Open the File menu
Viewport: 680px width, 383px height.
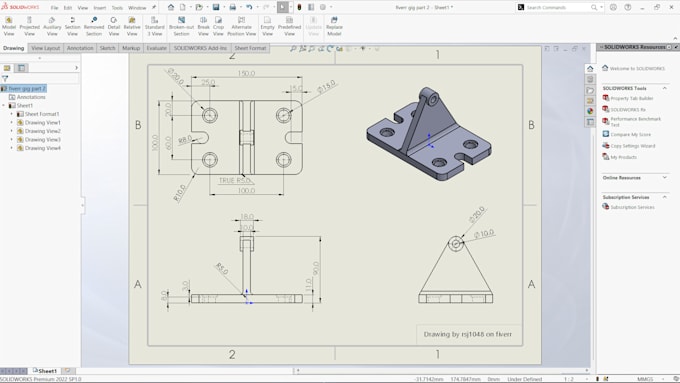[54, 8]
